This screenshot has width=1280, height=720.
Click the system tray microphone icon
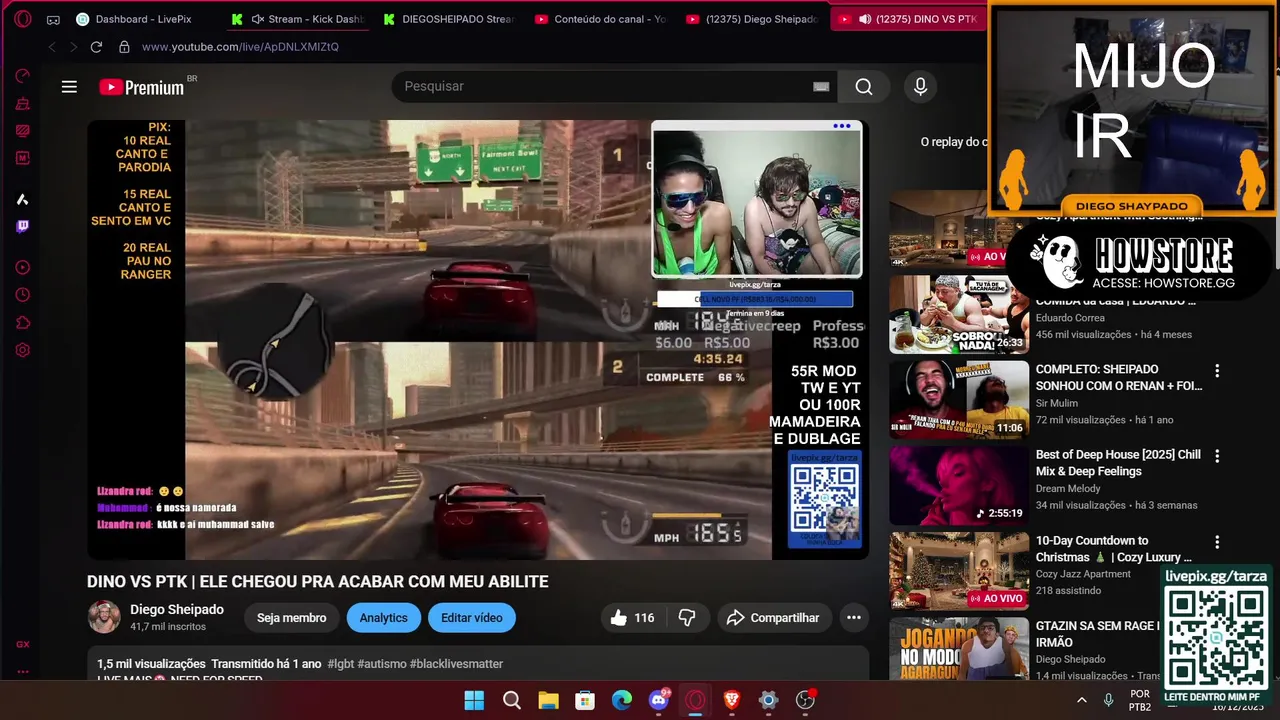1108,700
